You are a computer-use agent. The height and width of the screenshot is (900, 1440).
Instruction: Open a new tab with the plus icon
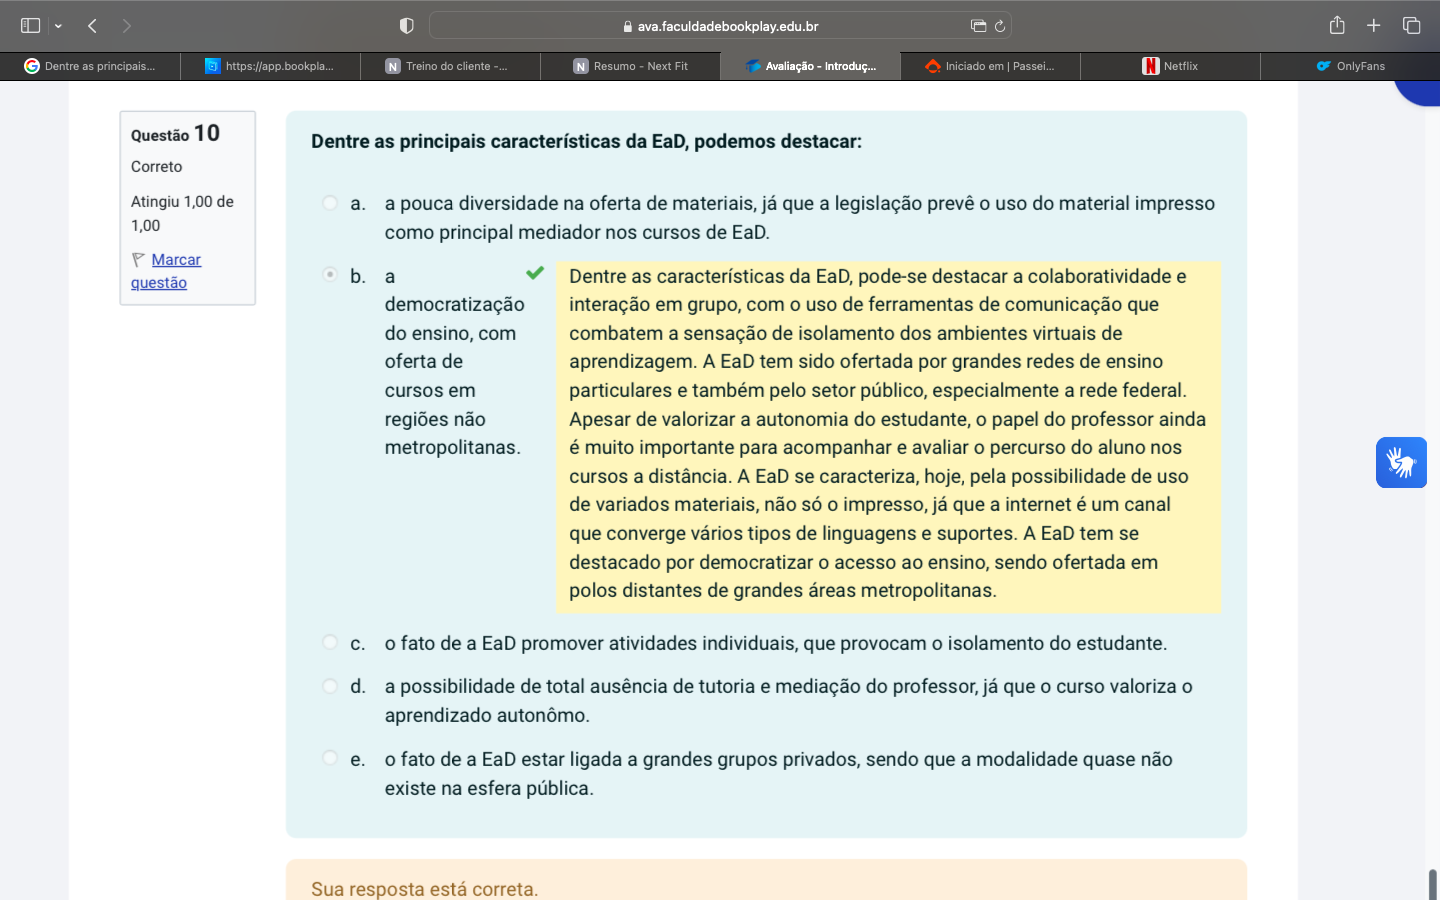pos(1373,26)
